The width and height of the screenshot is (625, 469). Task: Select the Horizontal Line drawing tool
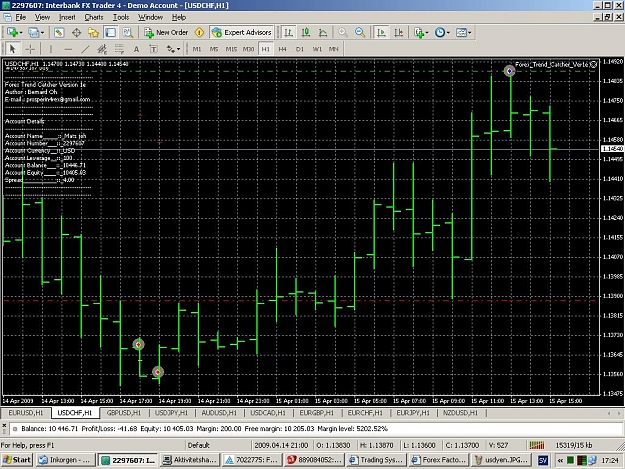[x=68, y=49]
